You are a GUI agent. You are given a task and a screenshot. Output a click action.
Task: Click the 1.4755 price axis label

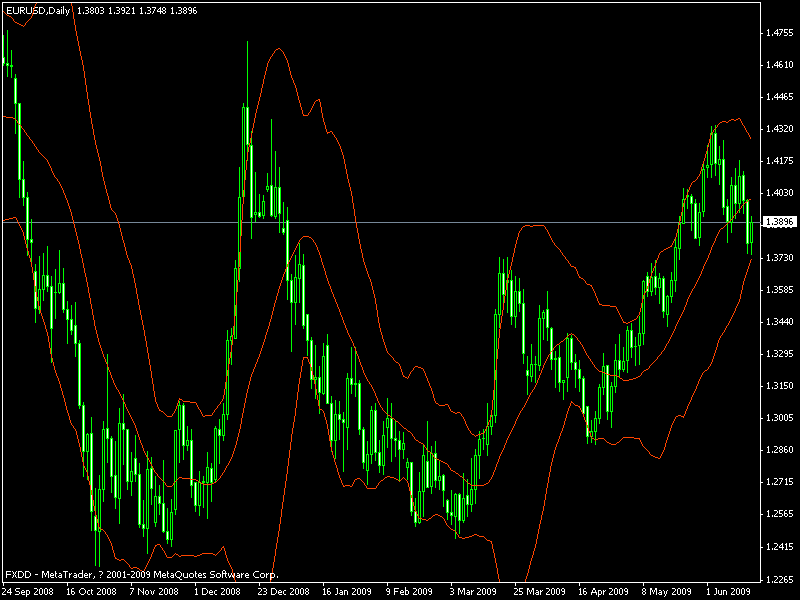coord(780,33)
